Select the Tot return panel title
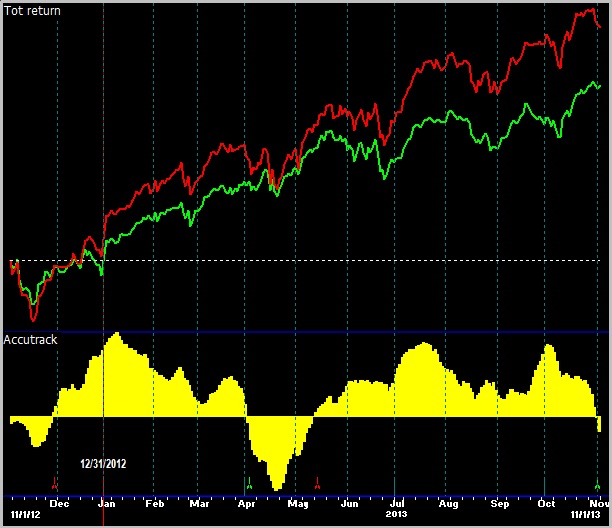This screenshot has width=612, height=528. click(32, 11)
